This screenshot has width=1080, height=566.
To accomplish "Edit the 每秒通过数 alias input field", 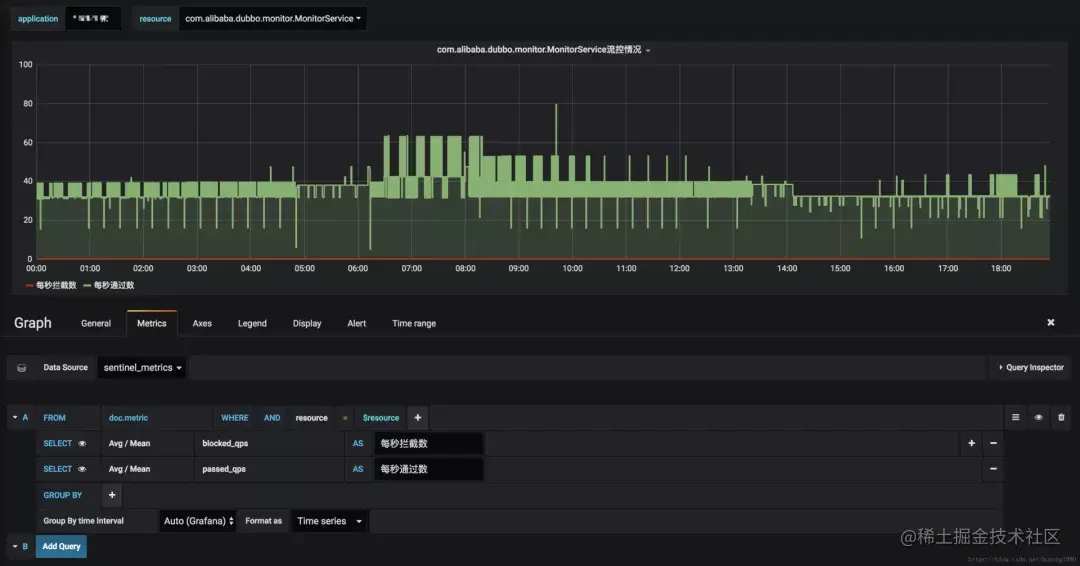I will 428,469.
